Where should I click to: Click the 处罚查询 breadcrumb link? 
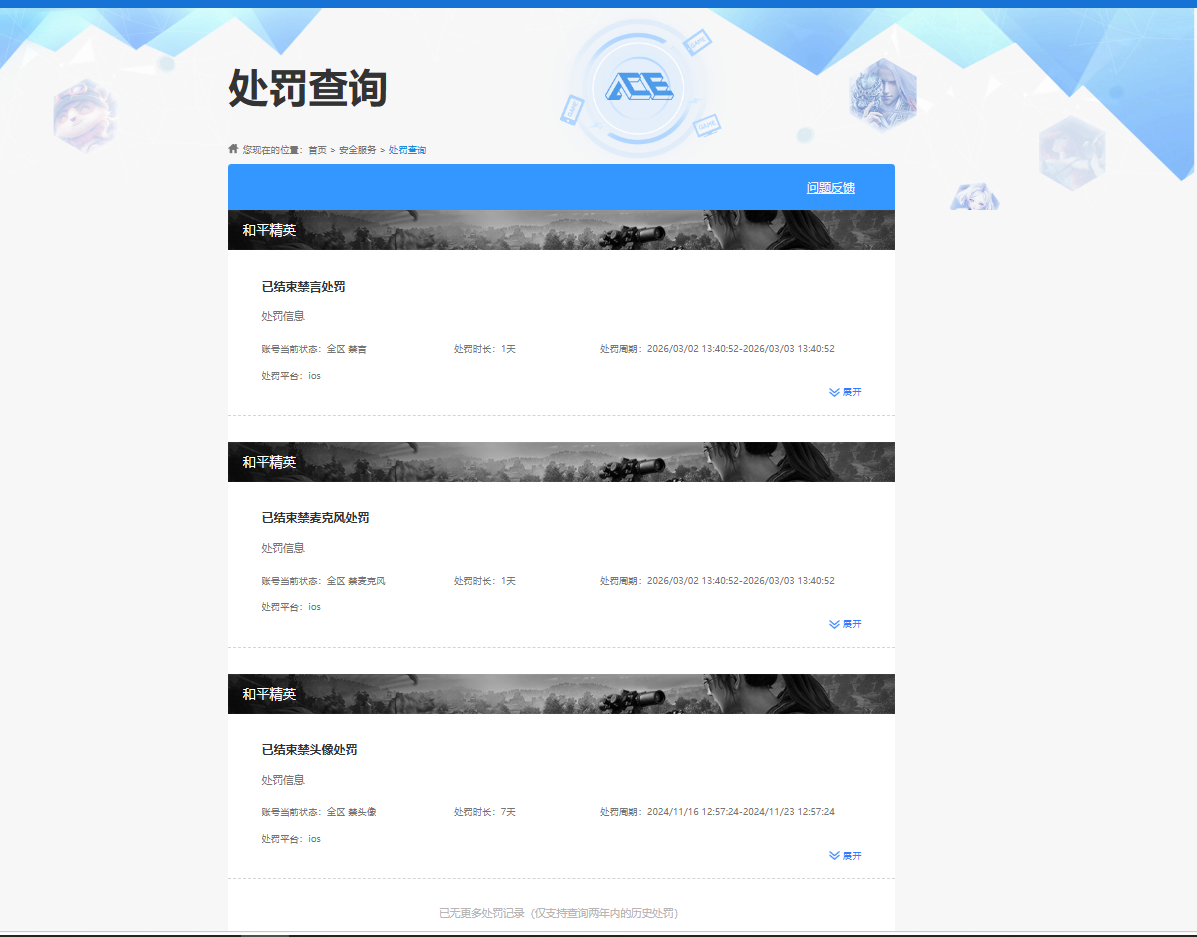(406, 149)
